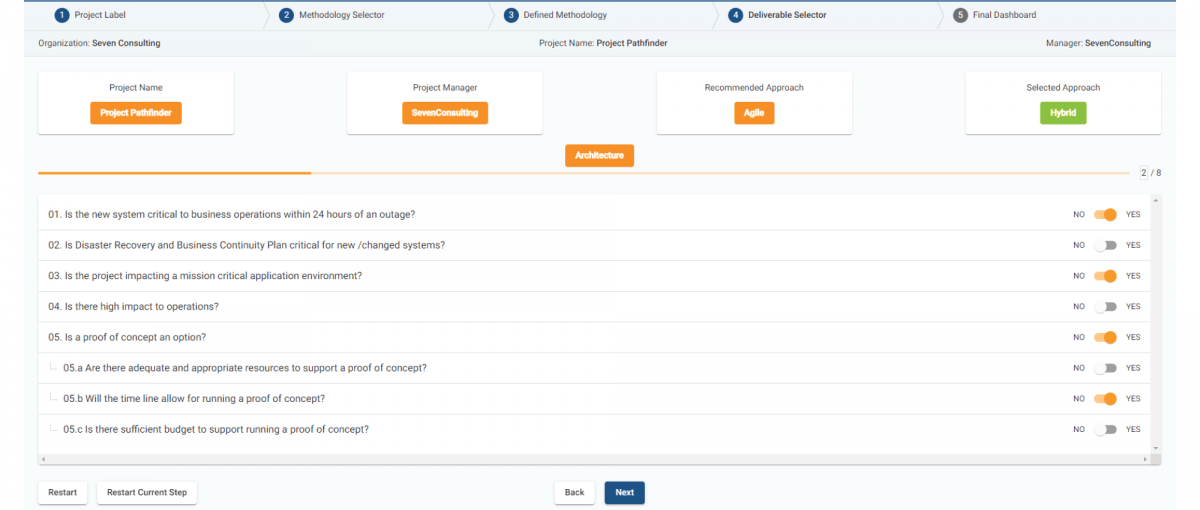Image resolution: width=1200 pixels, height=510 pixels.
Task: Toggle question 05 proof of concept option switch
Action: coord(1105,337)
